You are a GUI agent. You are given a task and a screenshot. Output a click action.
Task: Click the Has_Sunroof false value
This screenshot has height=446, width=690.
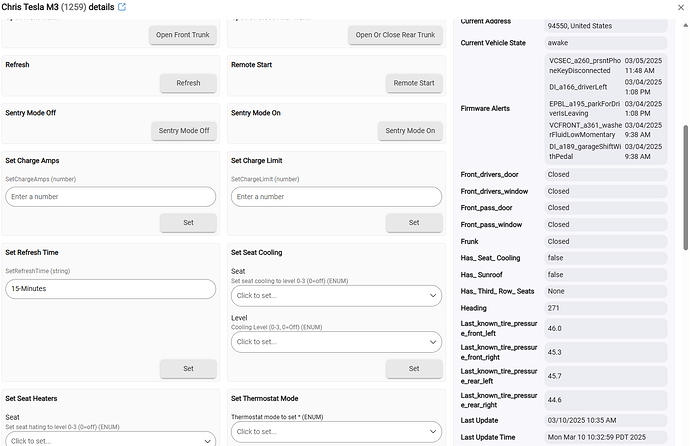tap(606, 275)
